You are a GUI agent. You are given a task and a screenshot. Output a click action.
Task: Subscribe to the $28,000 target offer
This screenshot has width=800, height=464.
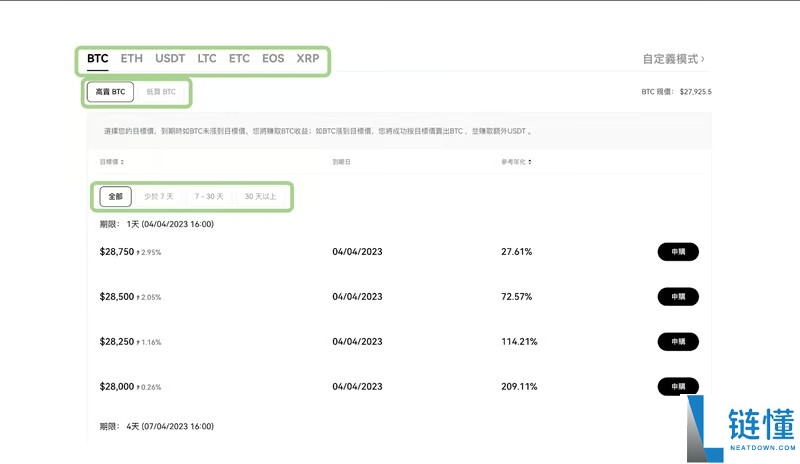(x=678, y=386)
